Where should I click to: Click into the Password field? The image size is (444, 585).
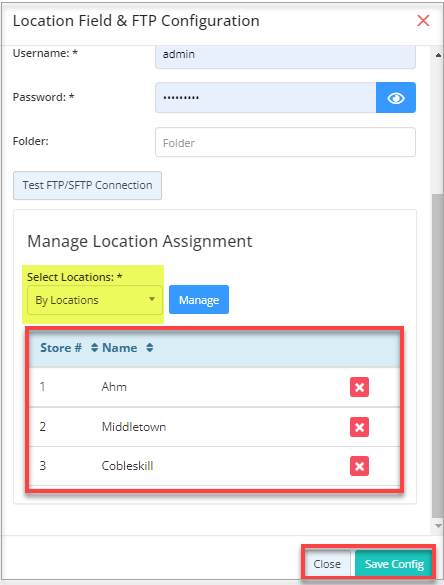point(266,98)
